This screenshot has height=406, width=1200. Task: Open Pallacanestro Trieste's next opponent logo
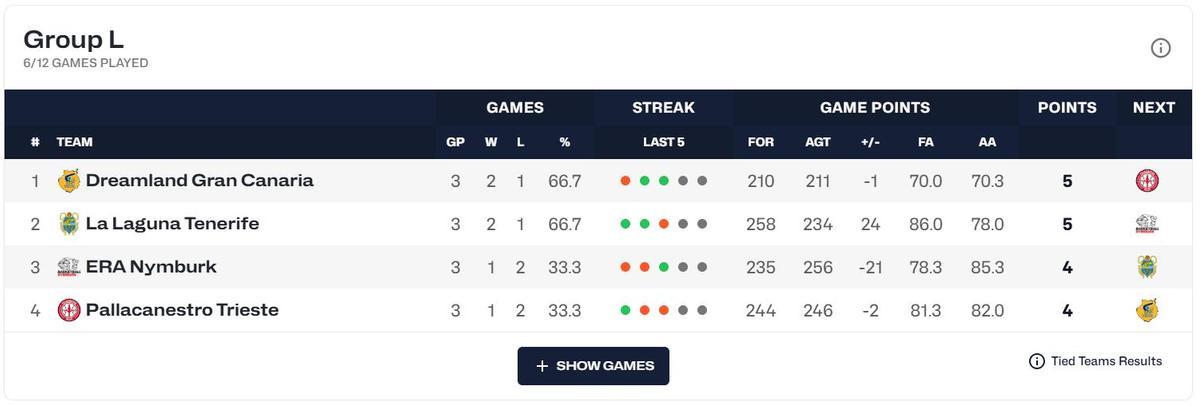point(1147,310)
